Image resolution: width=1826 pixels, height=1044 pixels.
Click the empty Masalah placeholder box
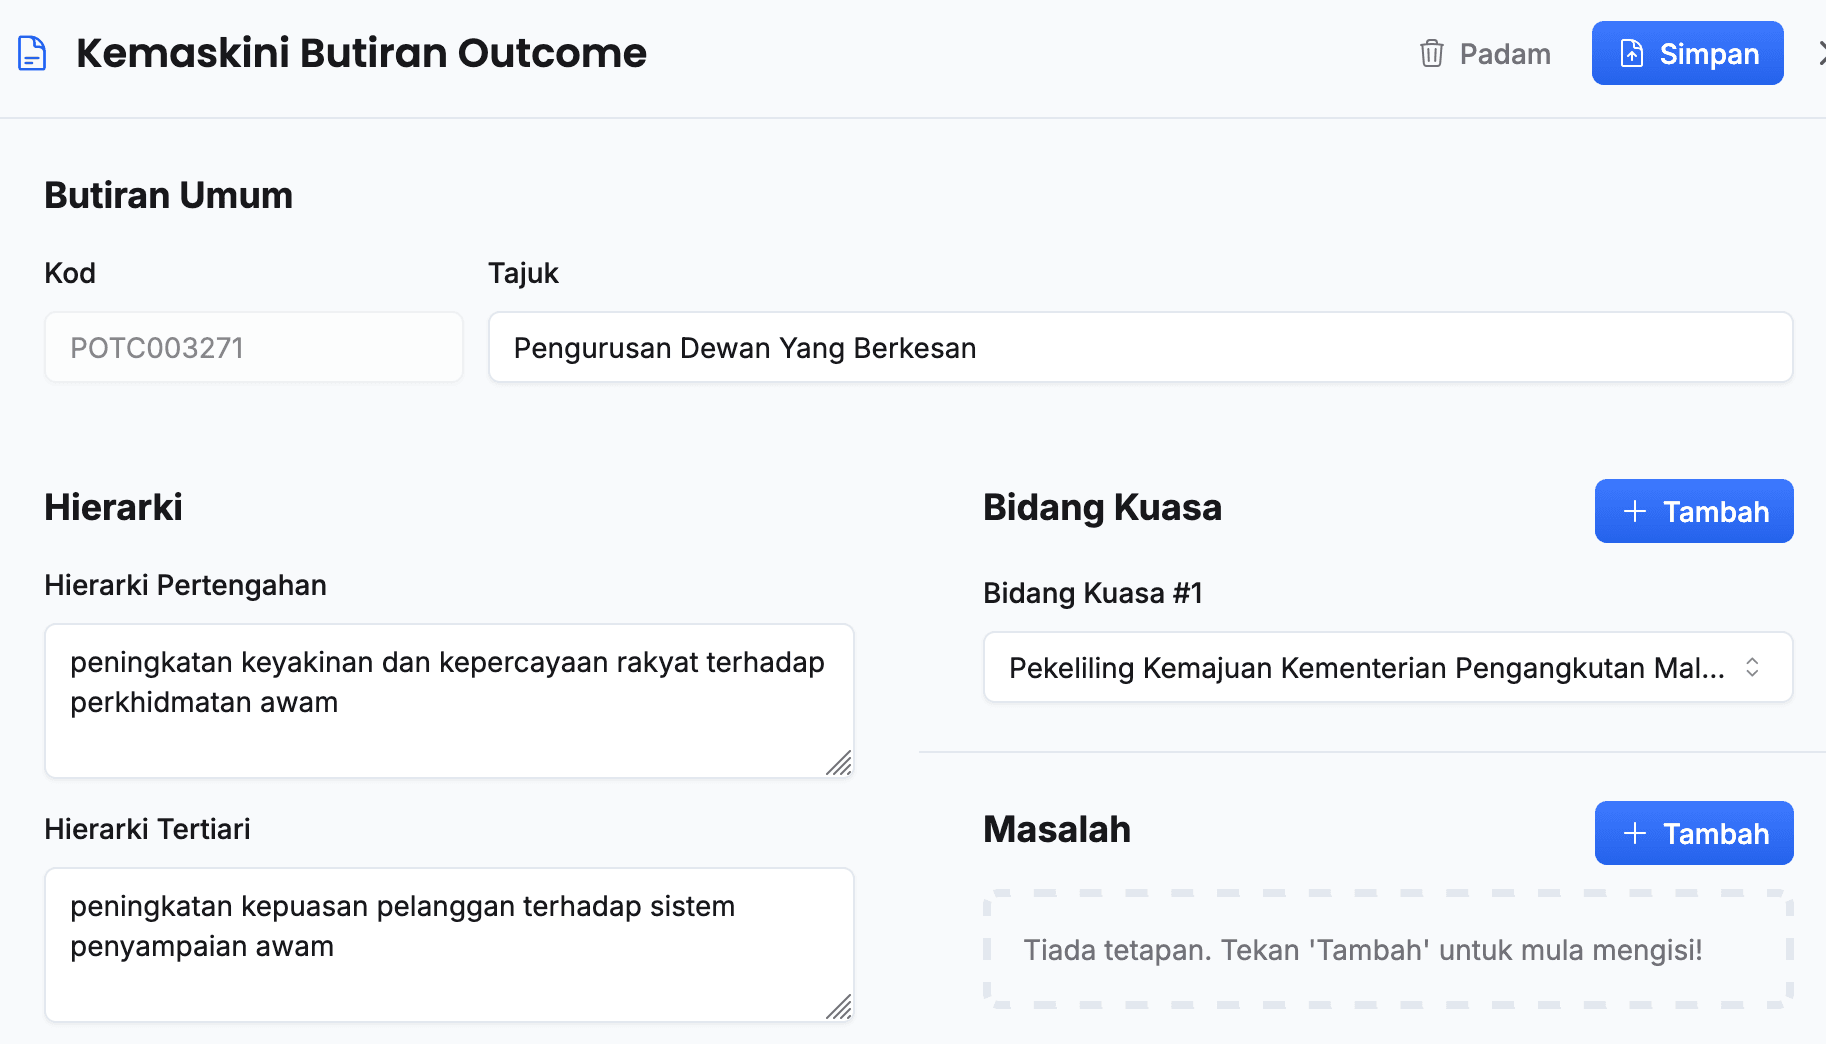point(1387,949)
